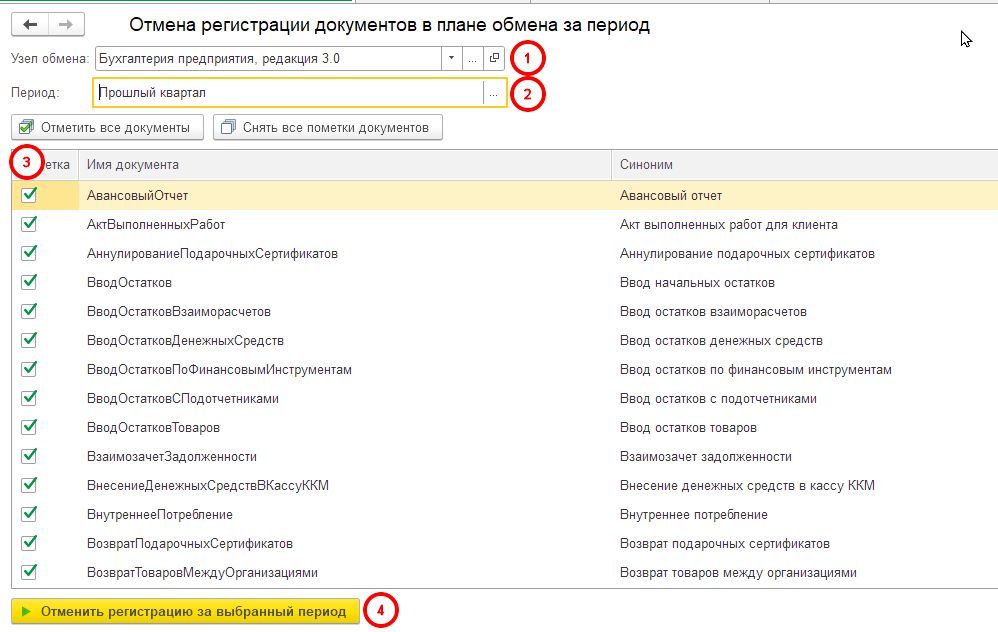Click synonym Ввод остатков взаиморасчетов

point(713,311)
